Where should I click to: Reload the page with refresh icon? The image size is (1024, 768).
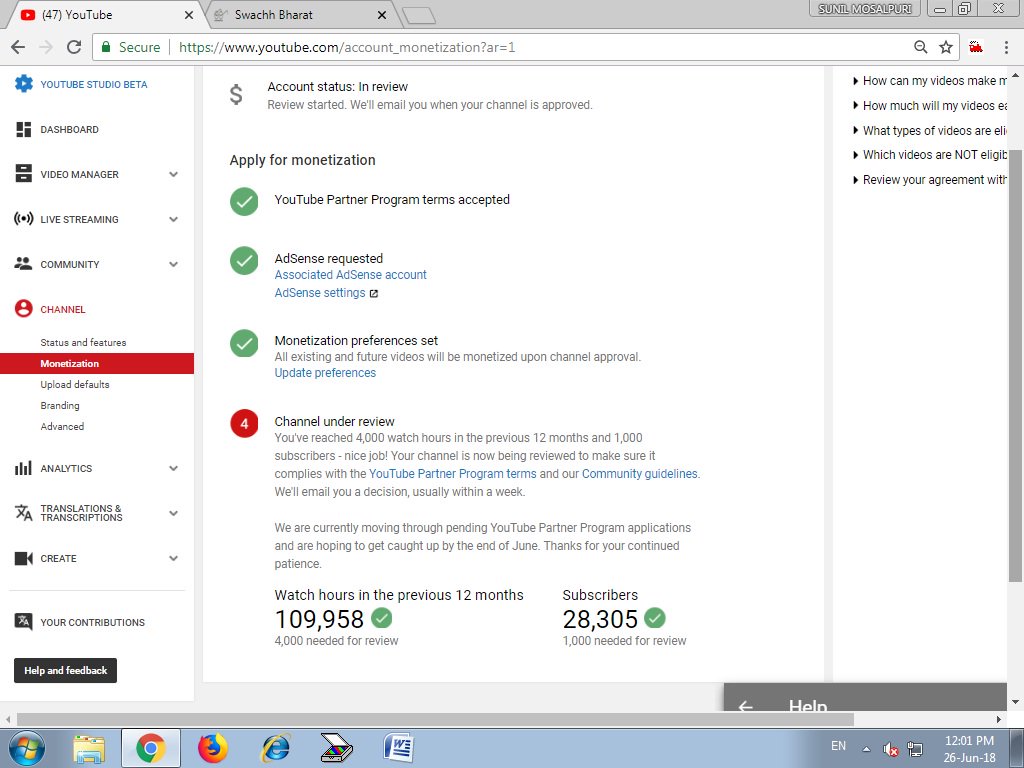[74, 47]
